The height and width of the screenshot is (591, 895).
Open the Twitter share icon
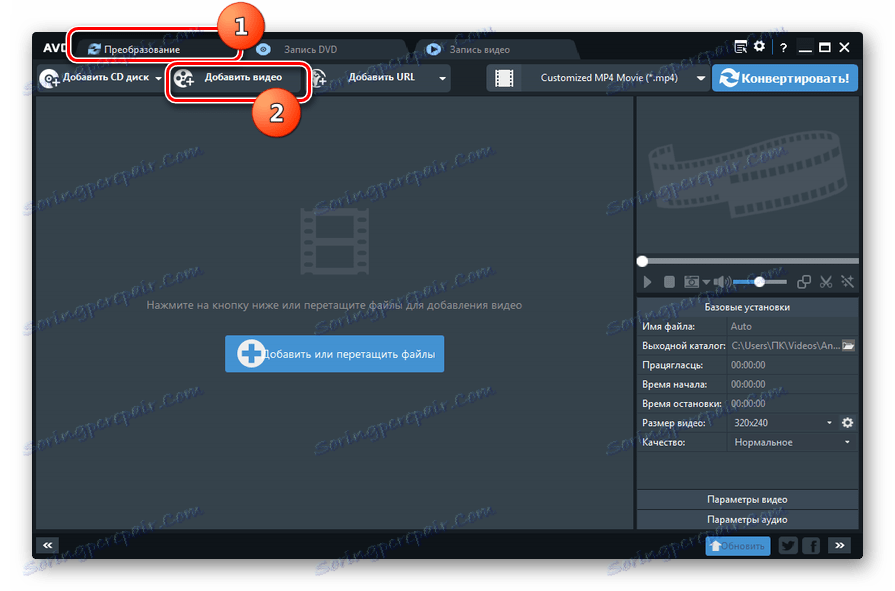(x=788, y=546)
